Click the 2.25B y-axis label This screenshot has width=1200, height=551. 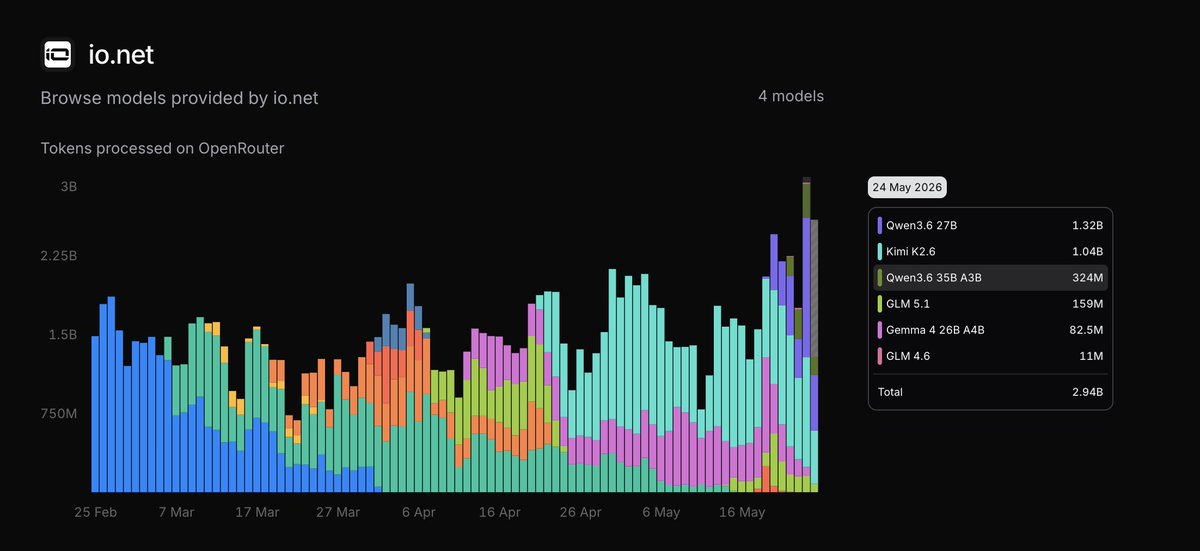pyautogui.click(x=60, y=256)
